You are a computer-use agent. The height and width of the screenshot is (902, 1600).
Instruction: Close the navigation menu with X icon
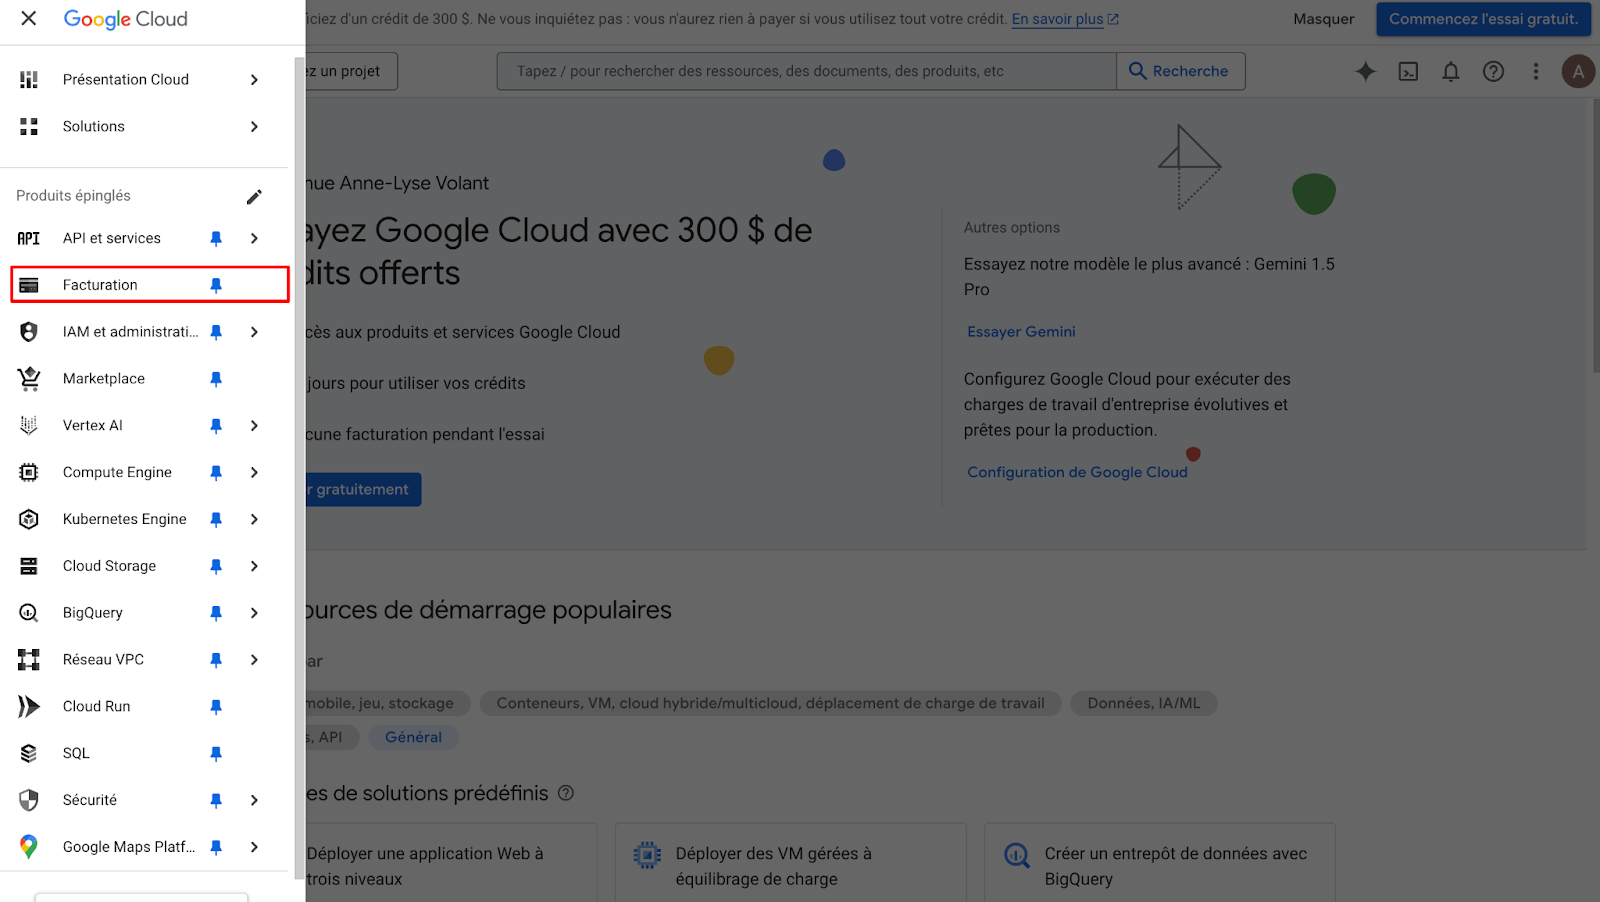pyautogui.click(x=29, y=18)
